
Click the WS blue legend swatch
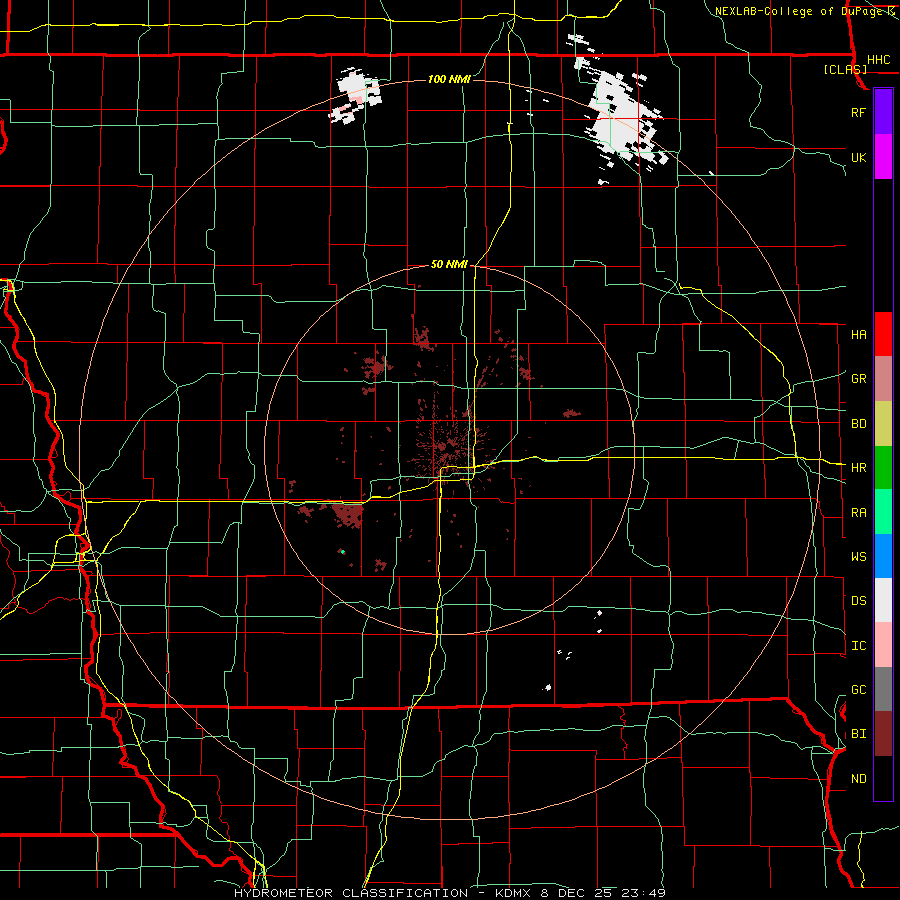[883, 556]
